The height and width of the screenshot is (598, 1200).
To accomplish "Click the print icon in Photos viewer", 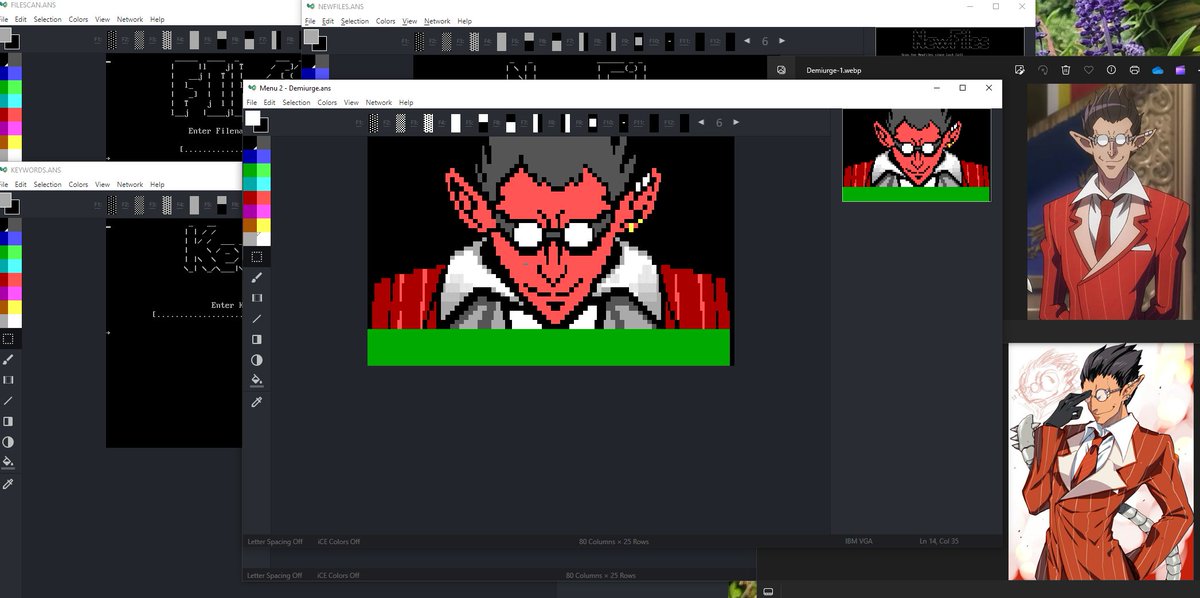I will tap(1134, 70).
